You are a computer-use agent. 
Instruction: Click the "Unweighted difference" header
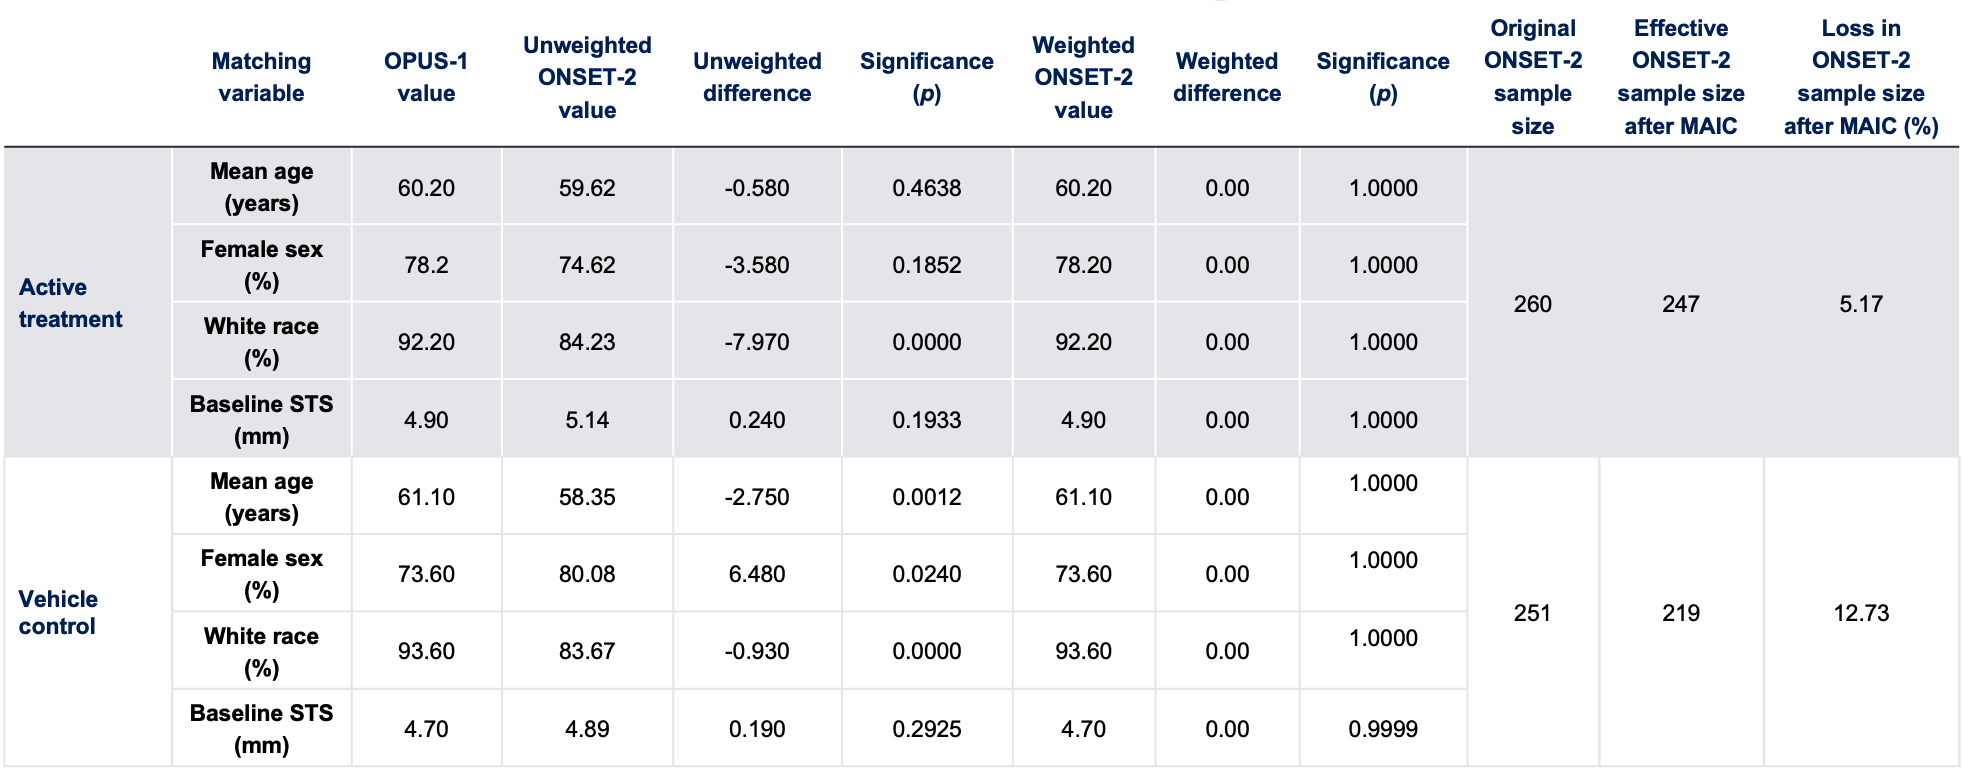757,77
